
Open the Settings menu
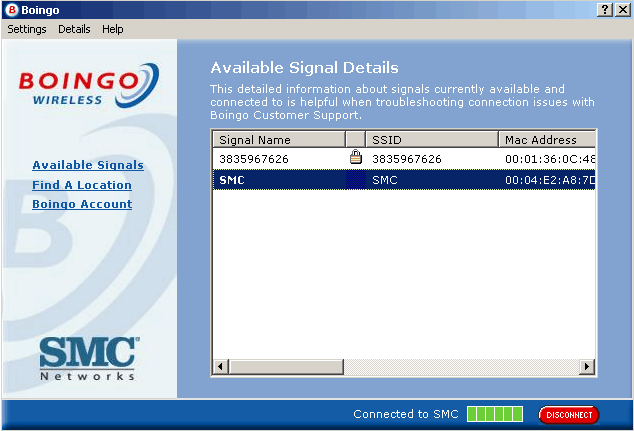(27, 29)
